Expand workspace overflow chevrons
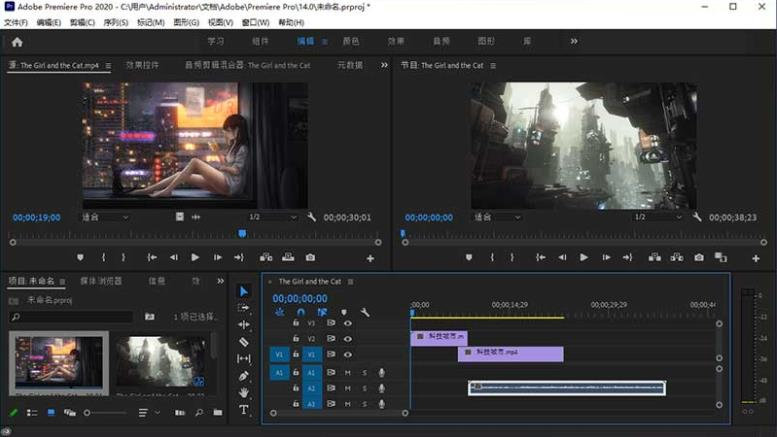This screenshot has width=777, height=437. click(x=574, y=41)
